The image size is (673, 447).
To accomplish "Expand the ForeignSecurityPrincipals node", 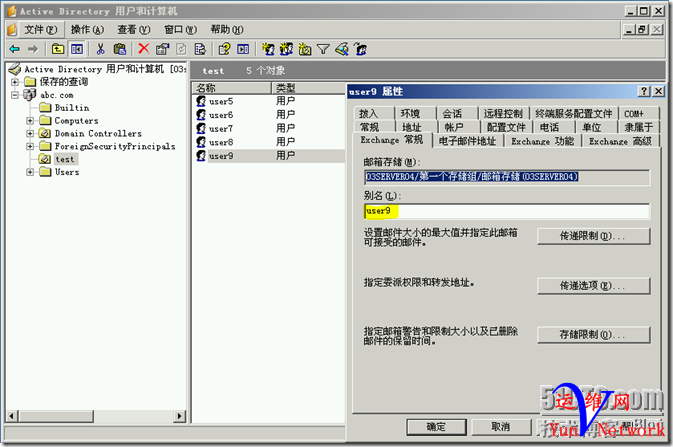I will point(30,146).
